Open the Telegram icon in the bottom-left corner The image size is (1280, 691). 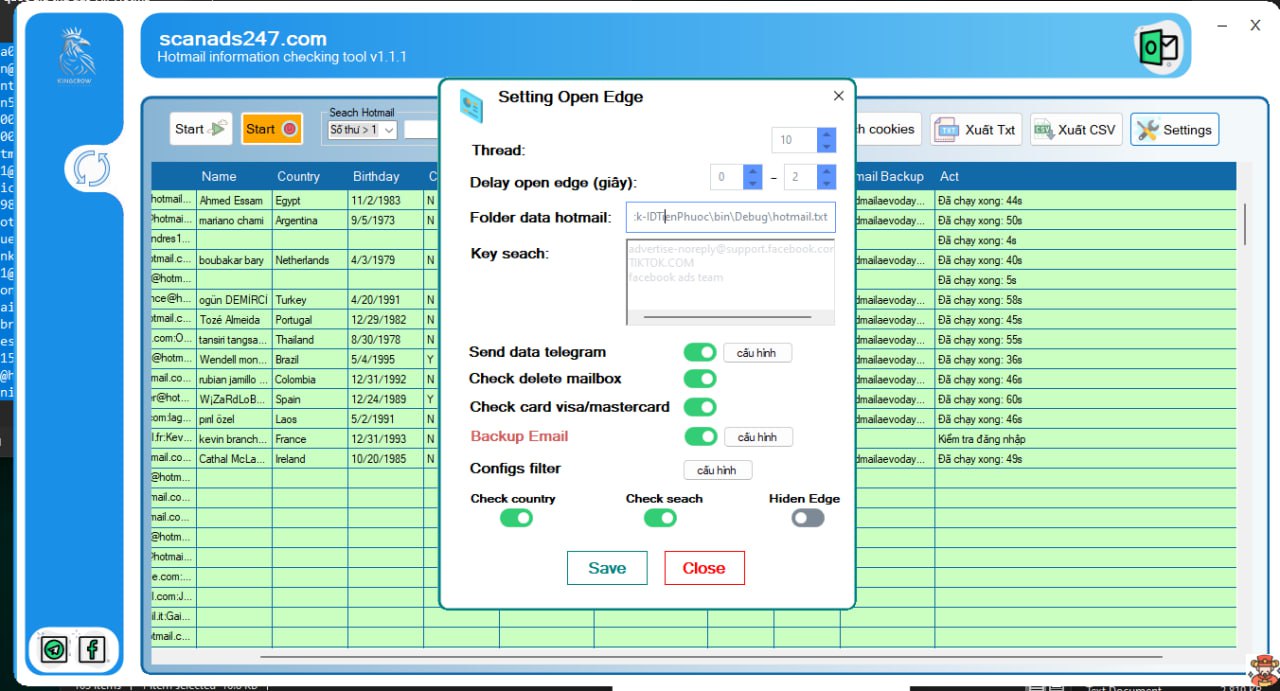pyautogui.click(x=54, y=649)
